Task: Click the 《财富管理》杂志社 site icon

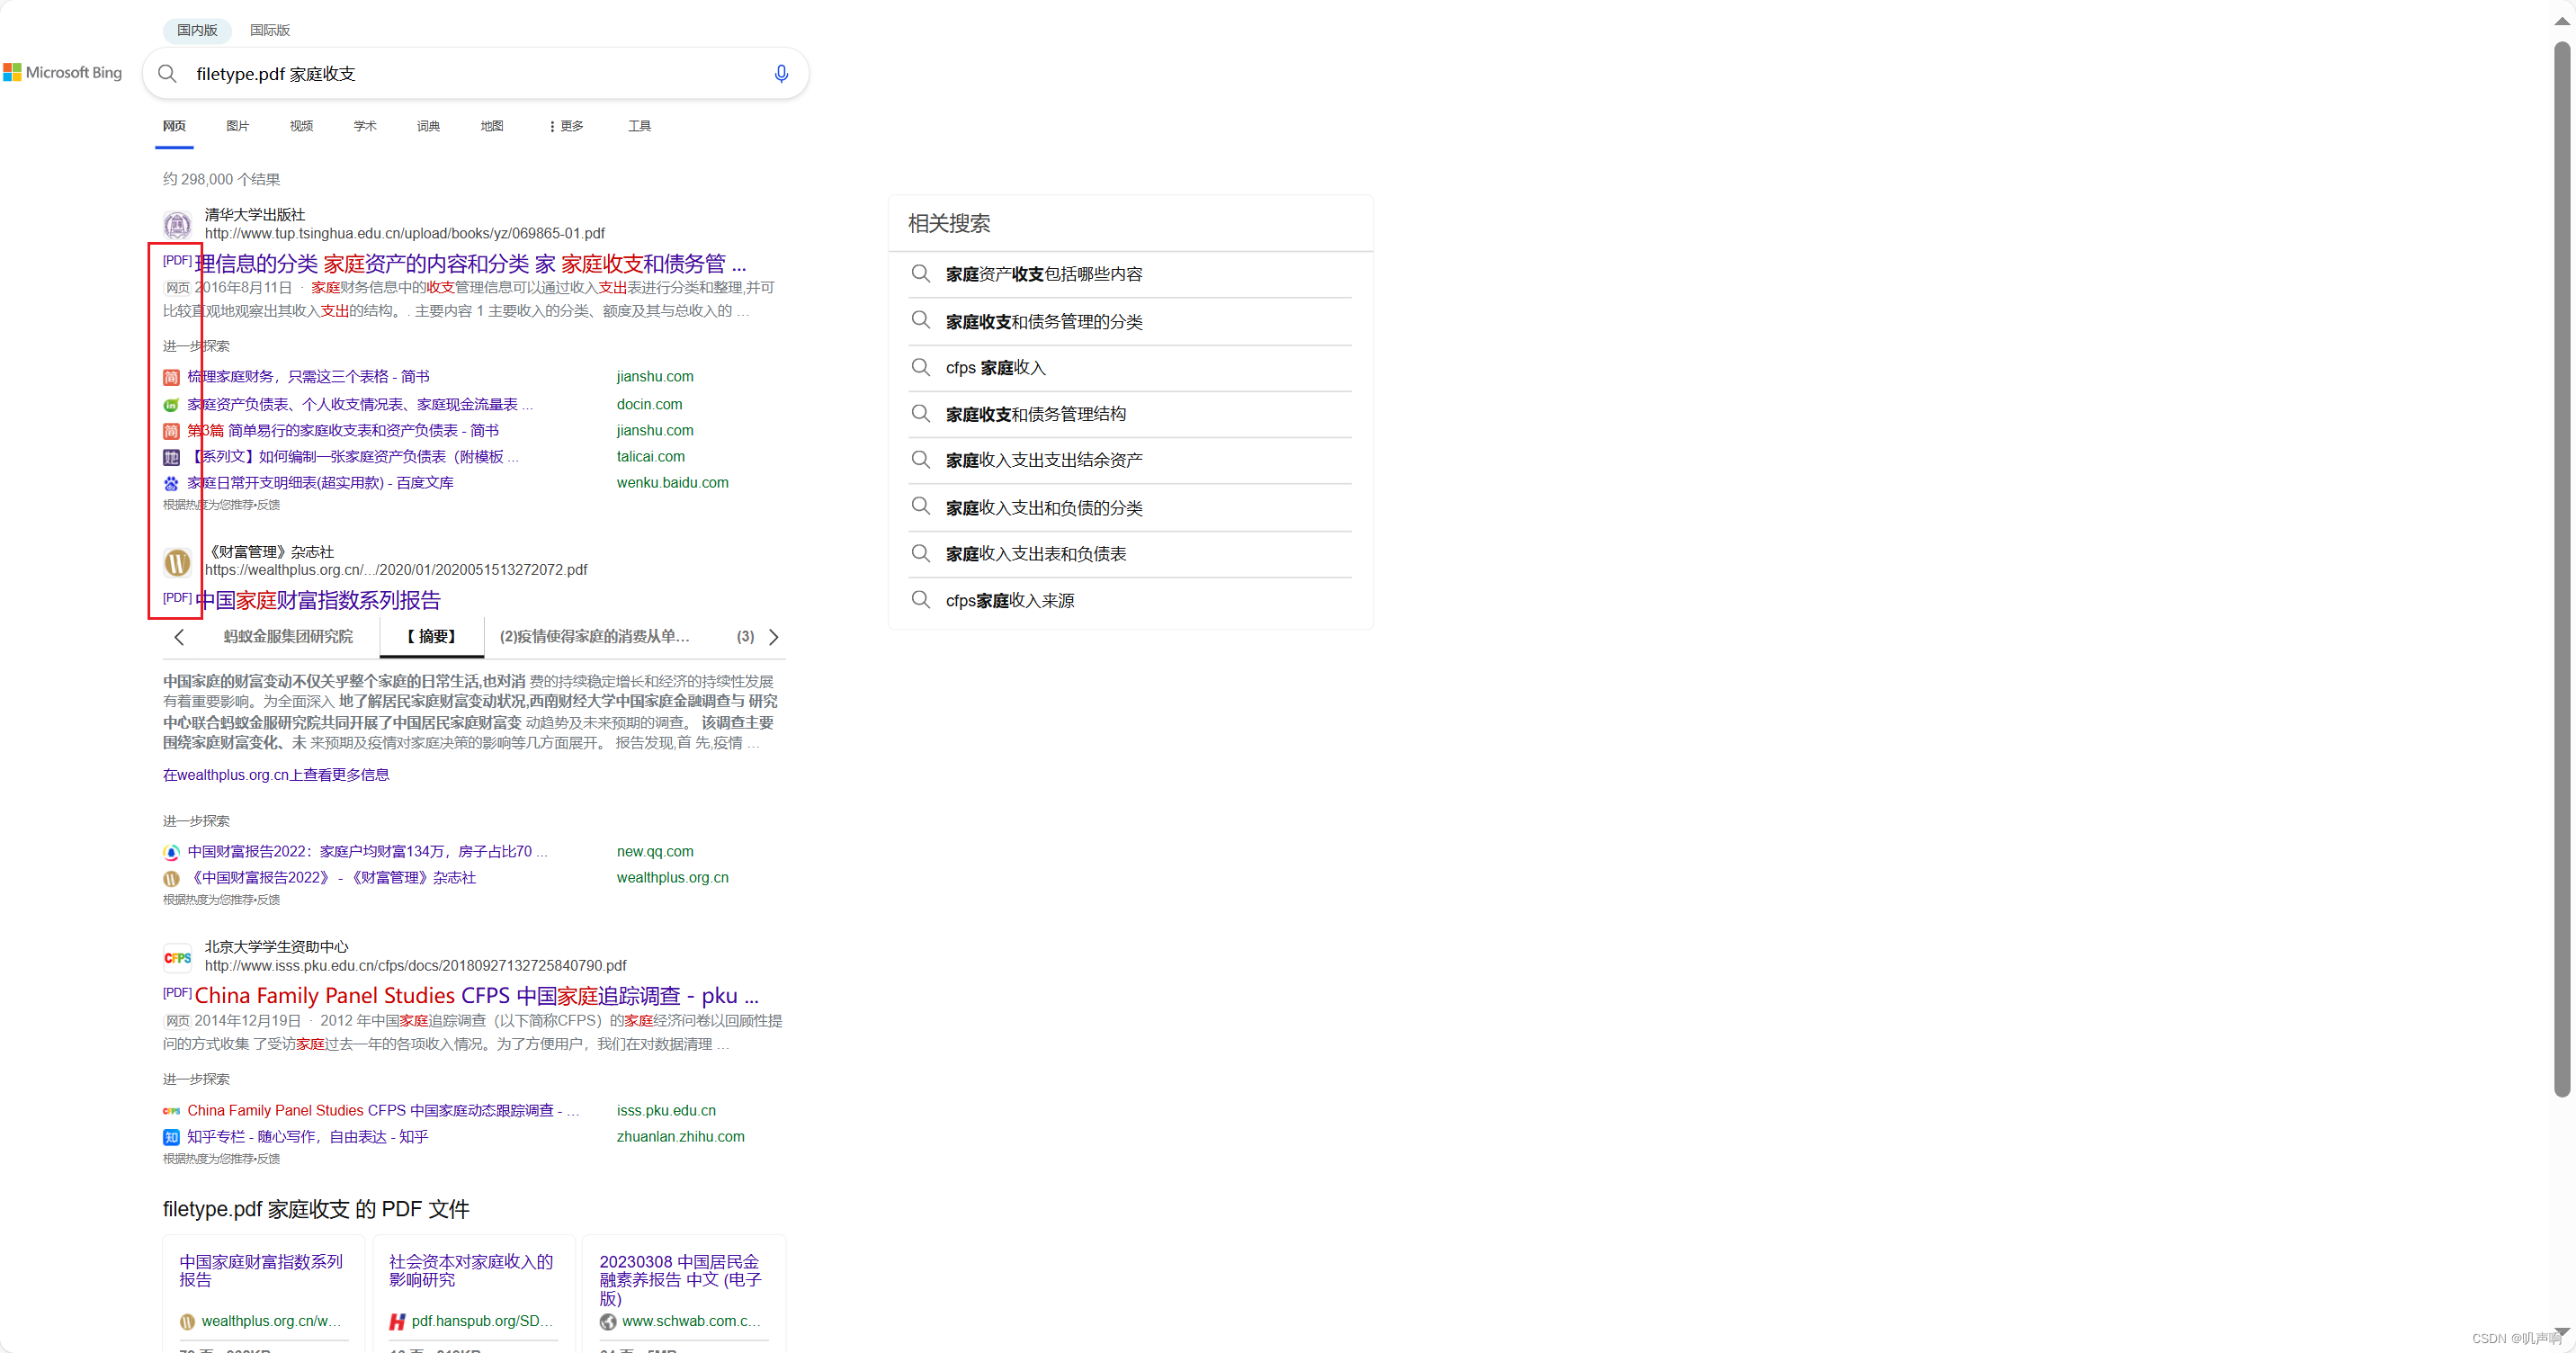Action: point(176,562)
